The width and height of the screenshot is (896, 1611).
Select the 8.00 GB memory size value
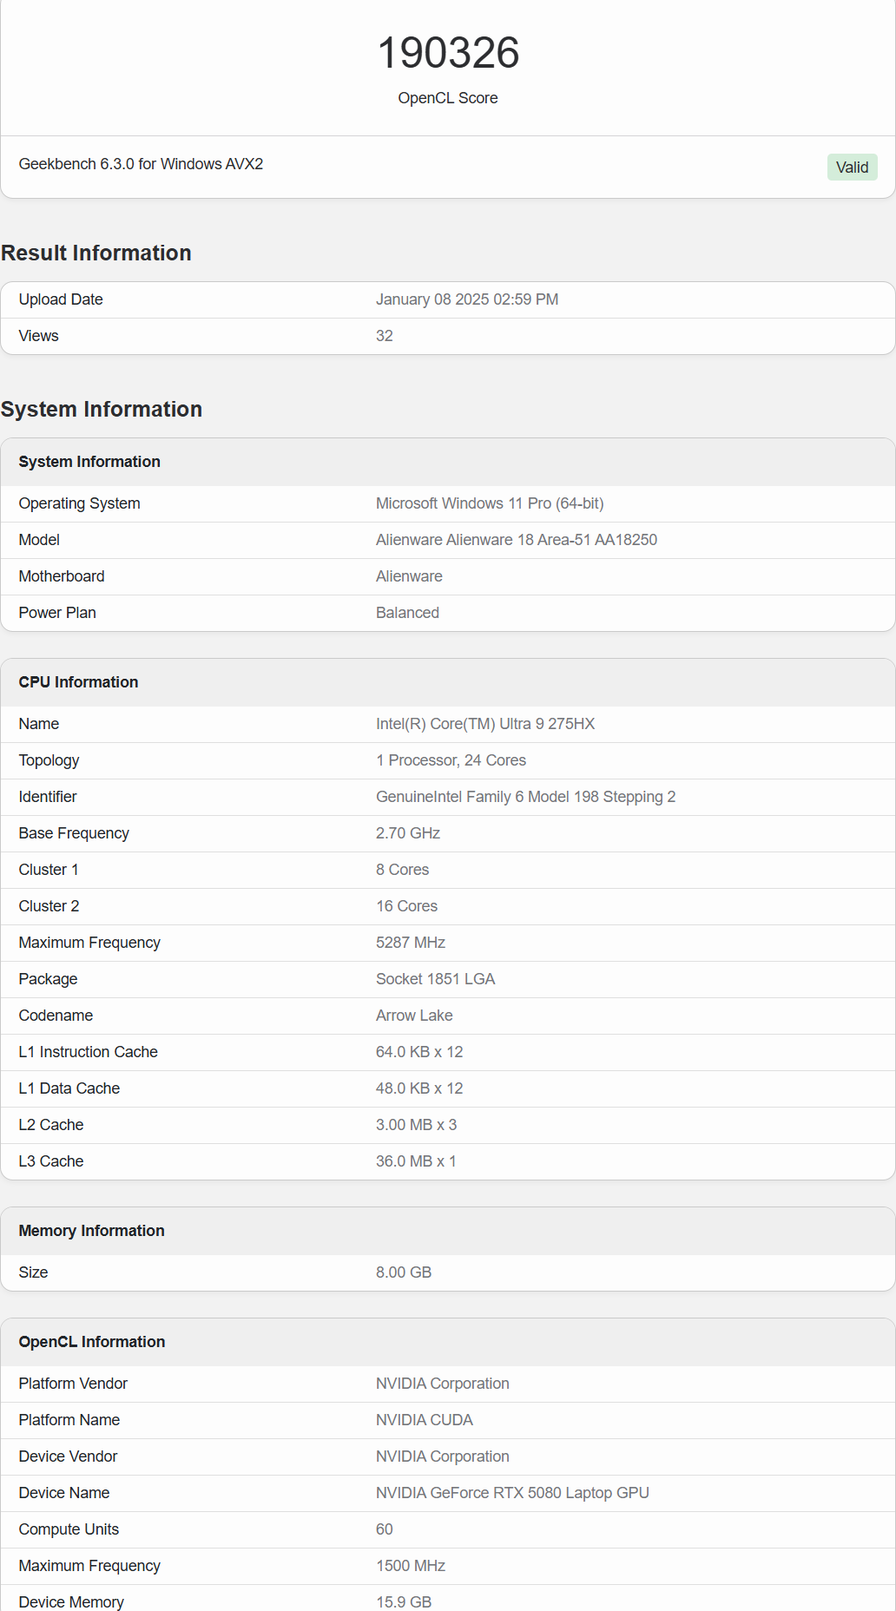pos(403,1273)
